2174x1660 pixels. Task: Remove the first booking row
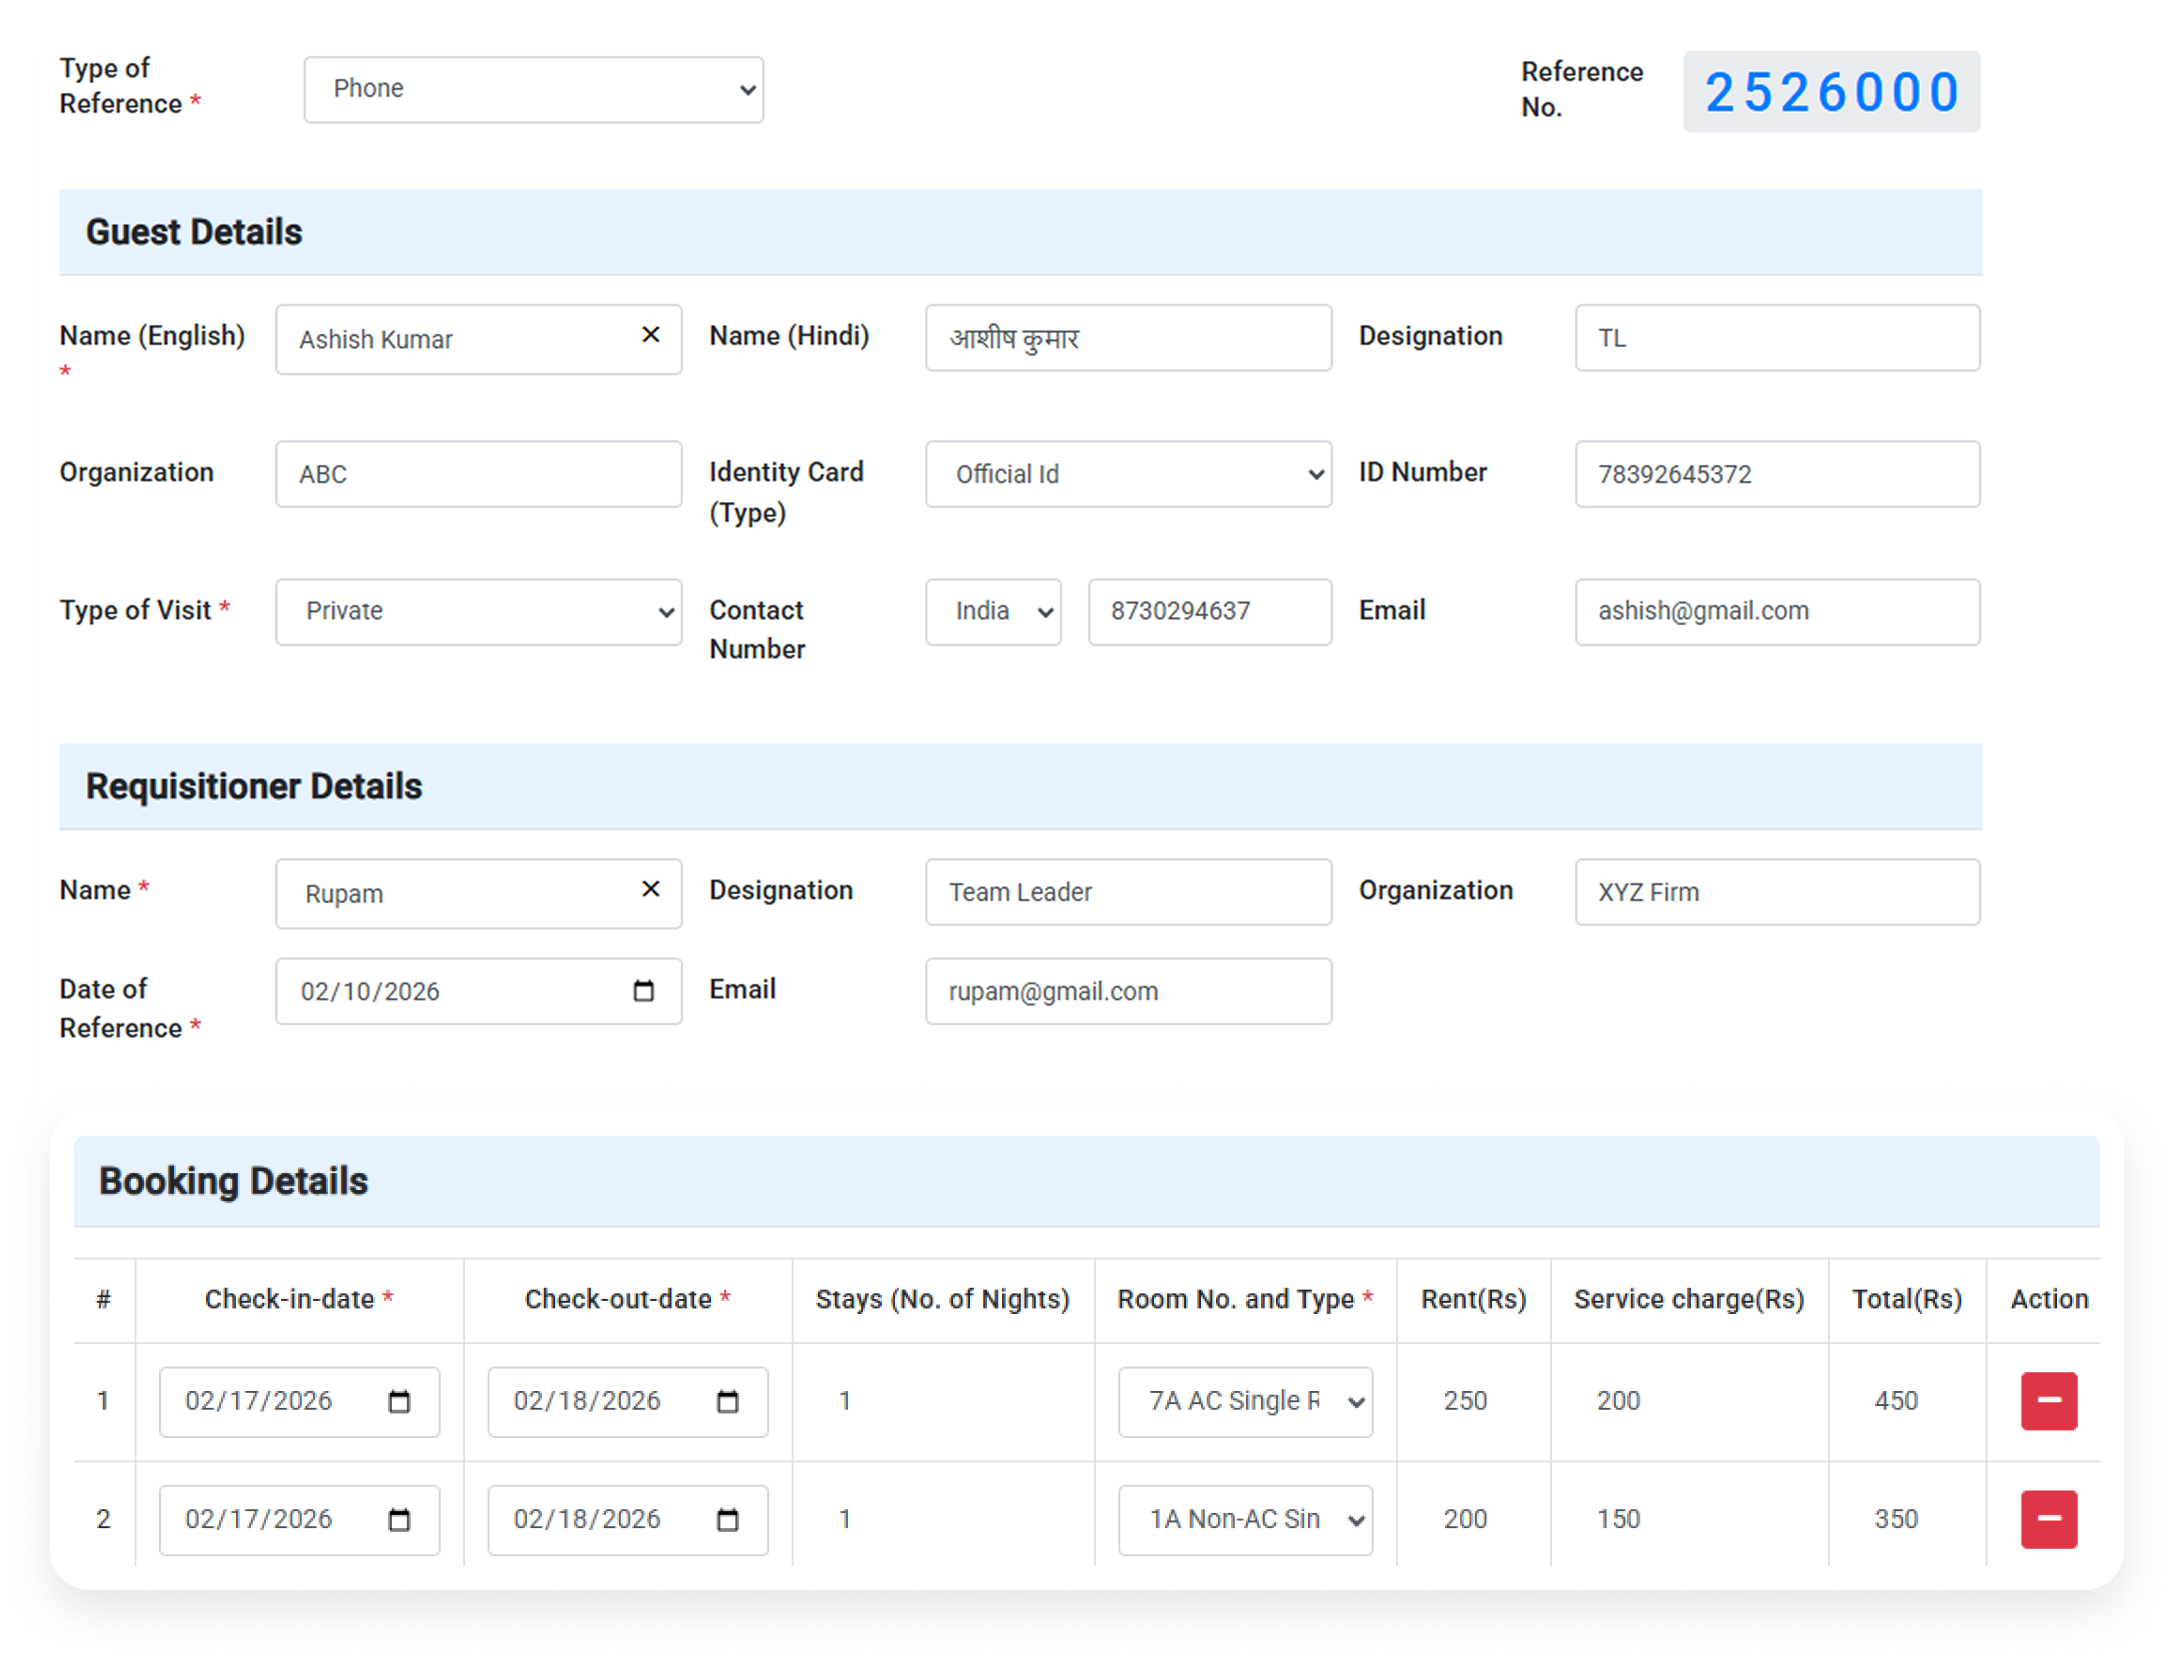[x=2047, y=1401]
